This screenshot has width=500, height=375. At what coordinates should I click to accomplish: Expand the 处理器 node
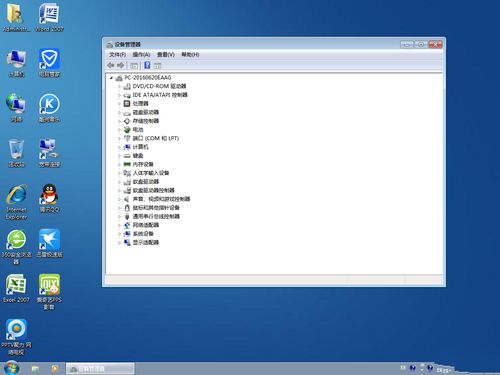click(x=119, y=104)
